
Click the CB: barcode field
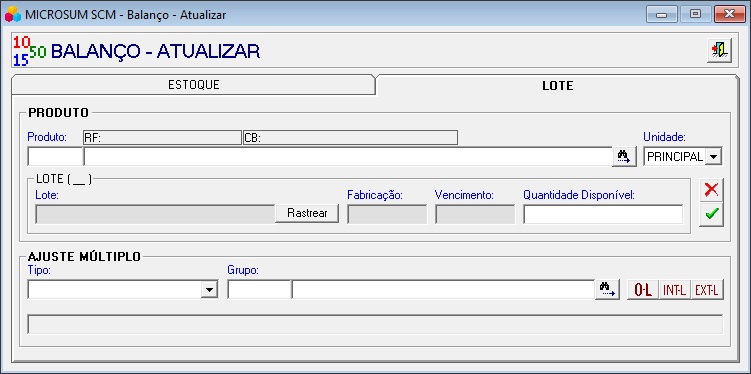point(351,137)
